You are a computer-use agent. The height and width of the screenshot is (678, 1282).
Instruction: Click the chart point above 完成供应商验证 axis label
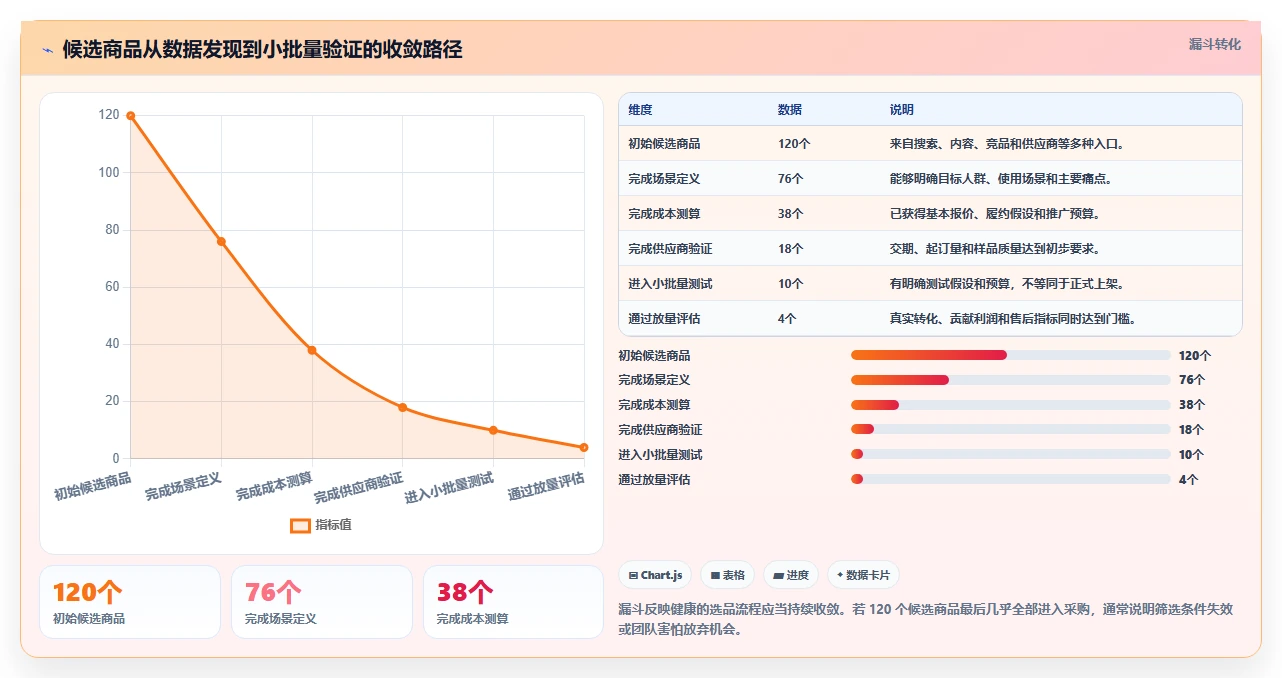(402, 407)
